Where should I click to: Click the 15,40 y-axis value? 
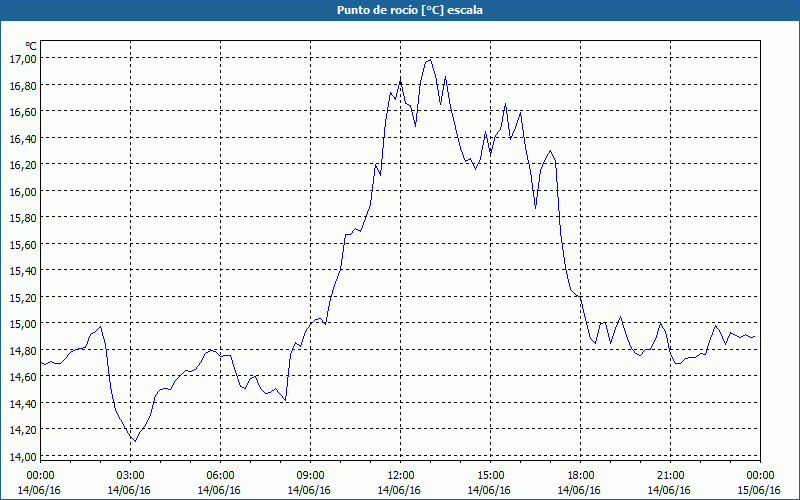(x=23, y=271)
